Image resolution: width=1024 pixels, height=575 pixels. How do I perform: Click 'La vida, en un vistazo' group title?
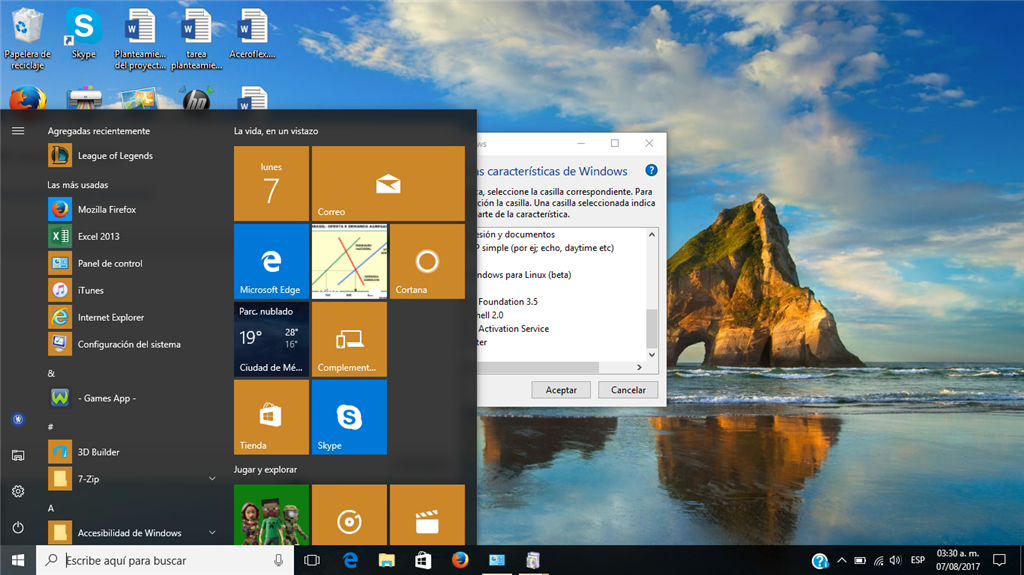pos(276,131)
